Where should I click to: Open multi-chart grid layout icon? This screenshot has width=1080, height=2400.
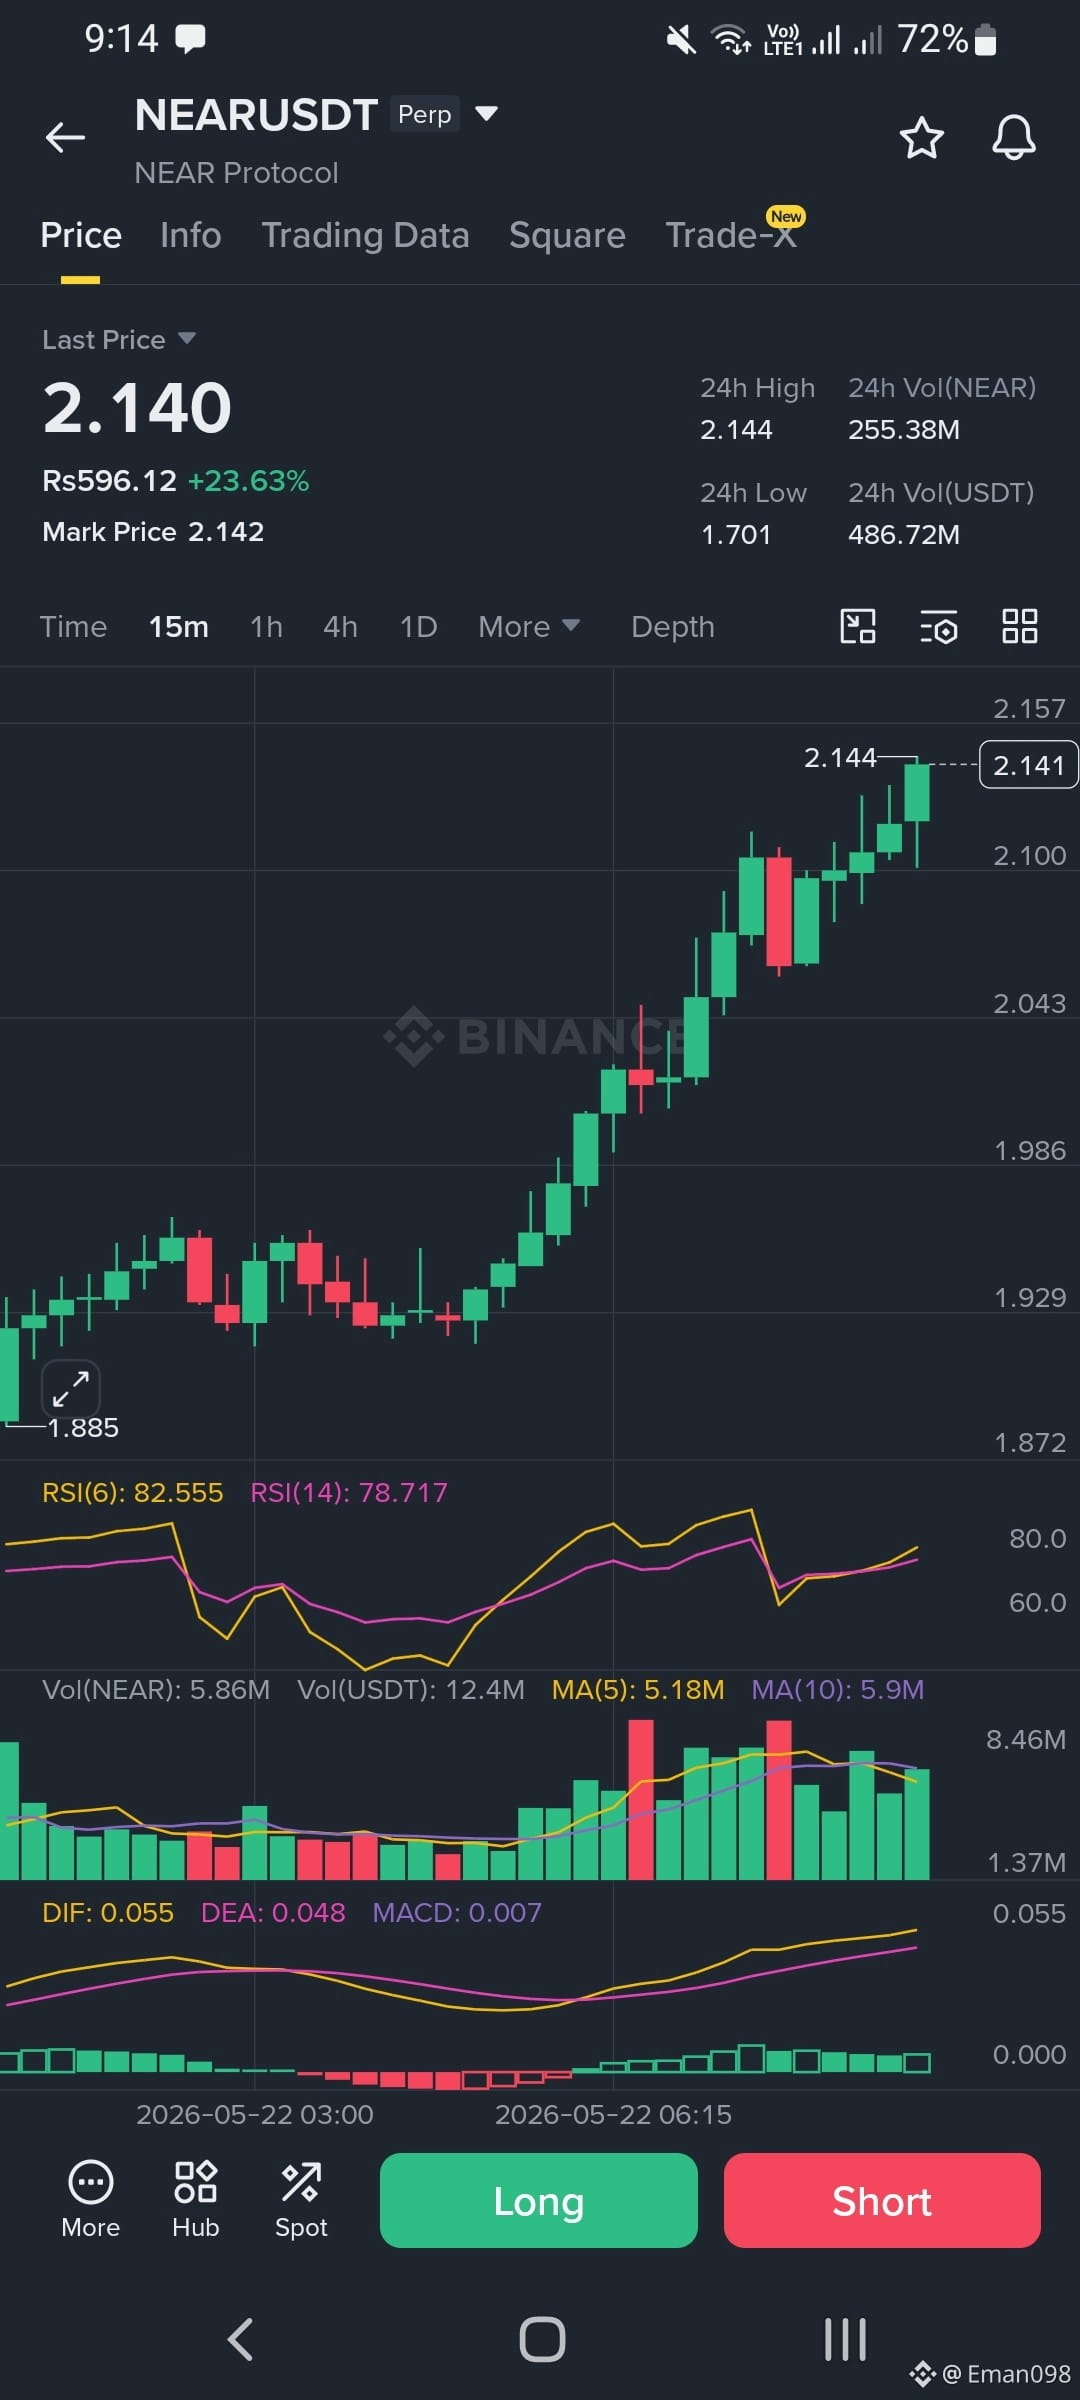click(1019, 626)
